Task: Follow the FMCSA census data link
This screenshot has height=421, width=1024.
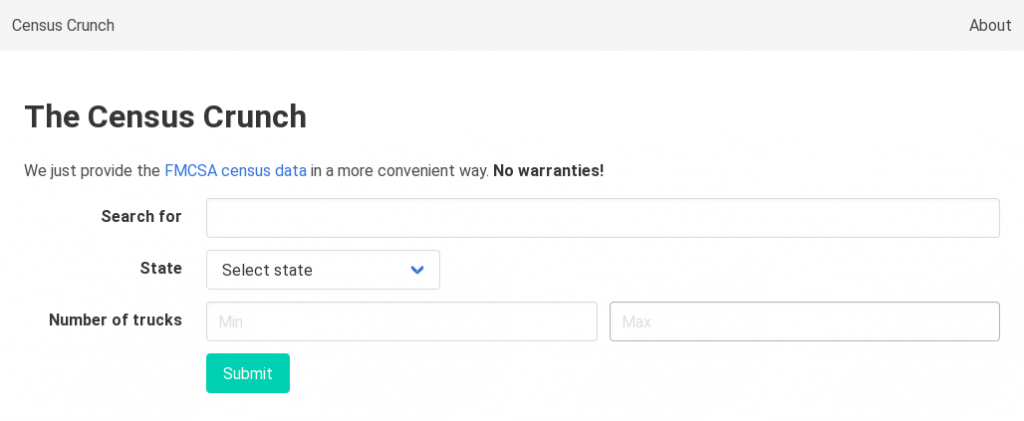Action: pyautogui.click(x=235, y=170)
